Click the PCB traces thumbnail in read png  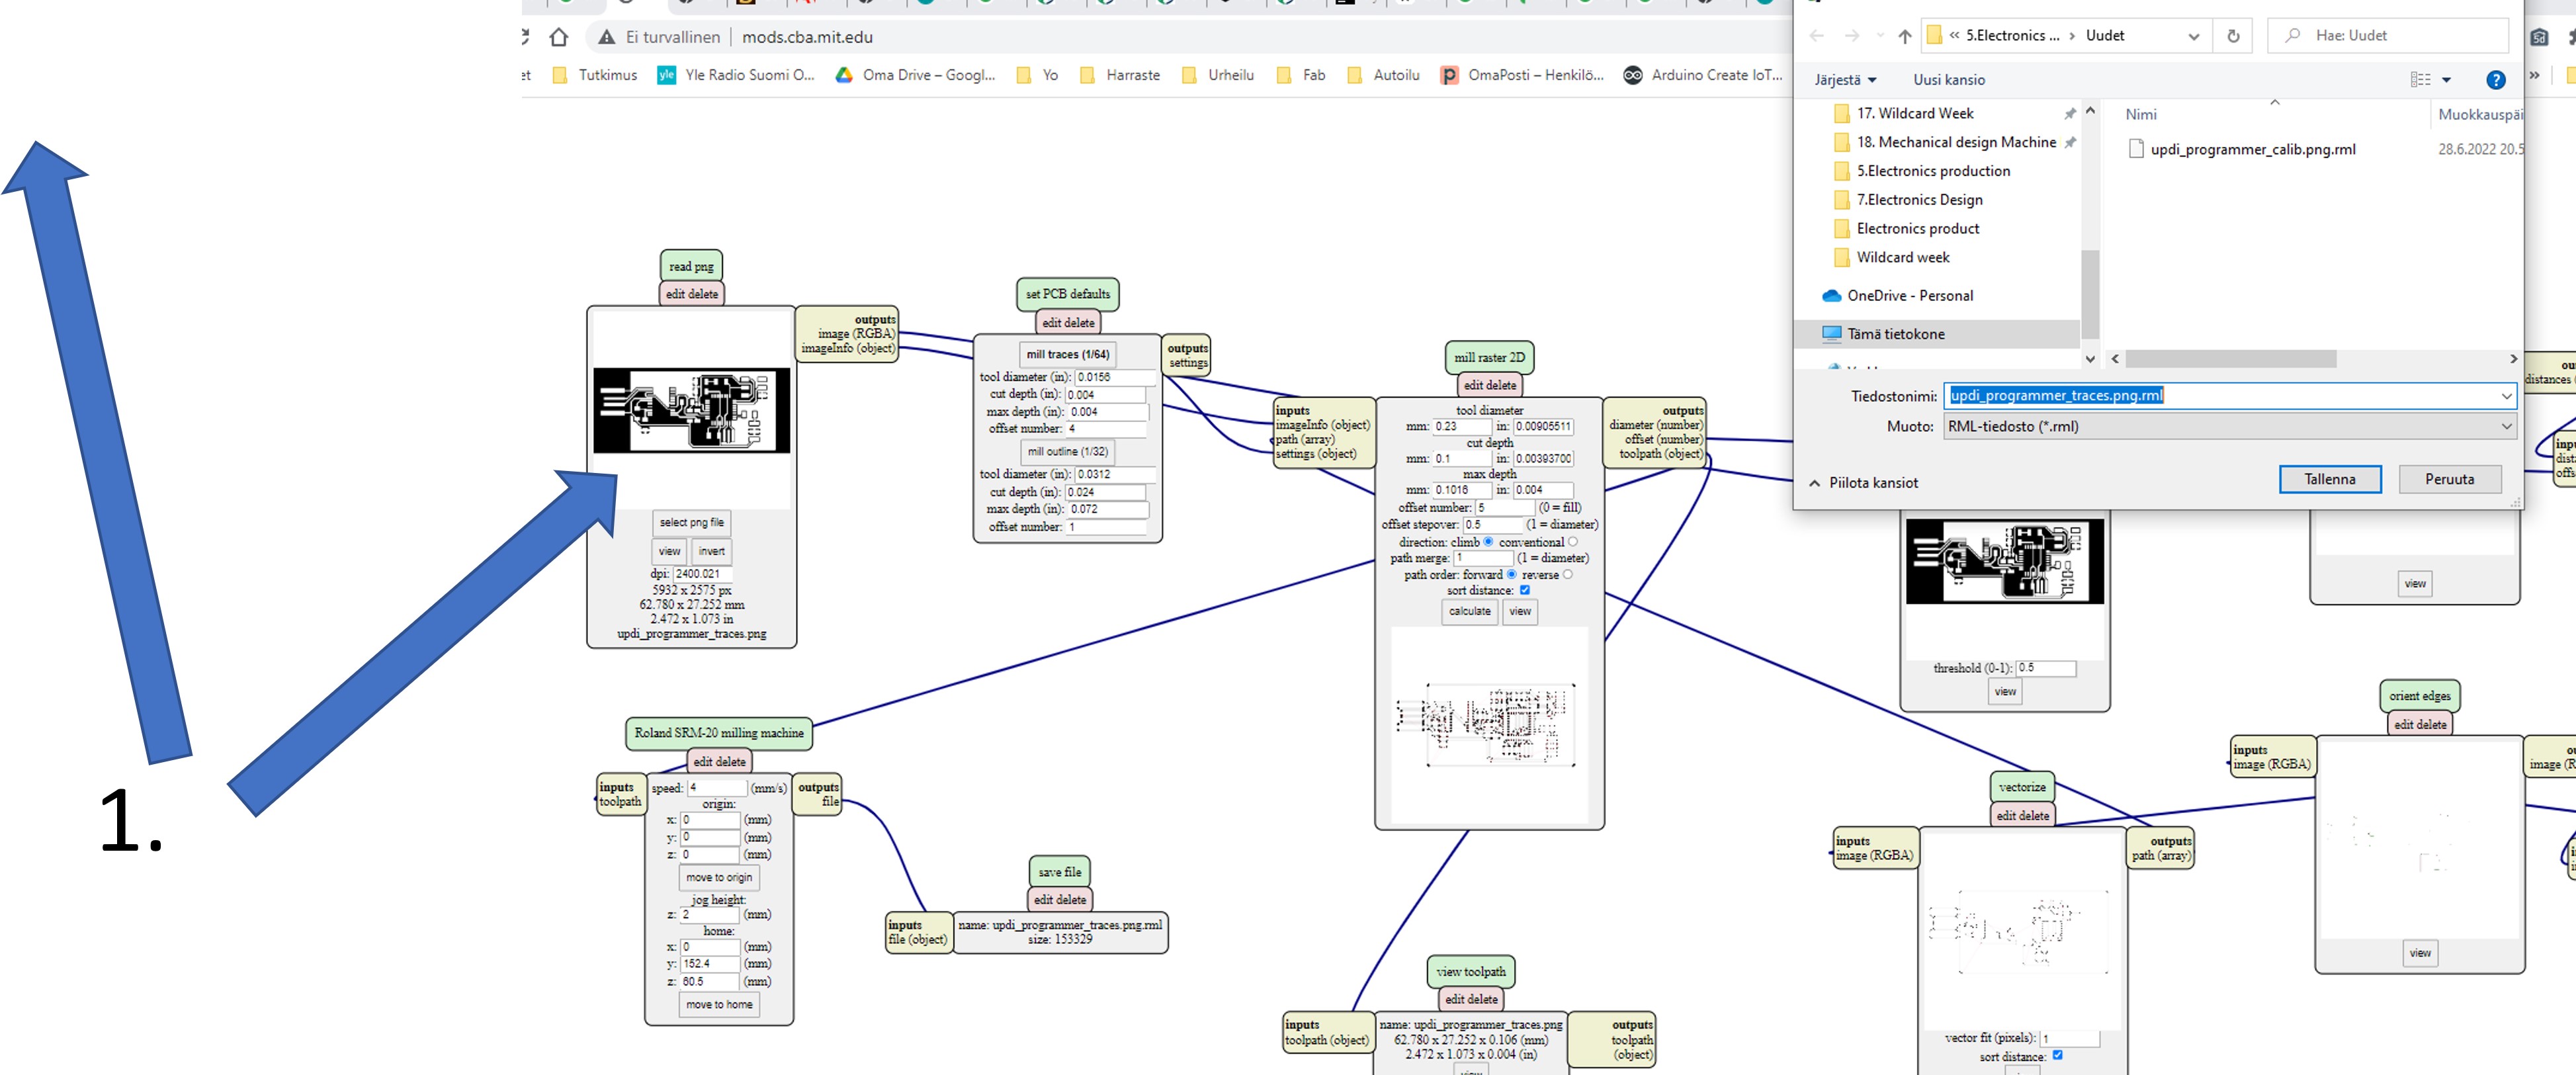click(x=691, y=410)
